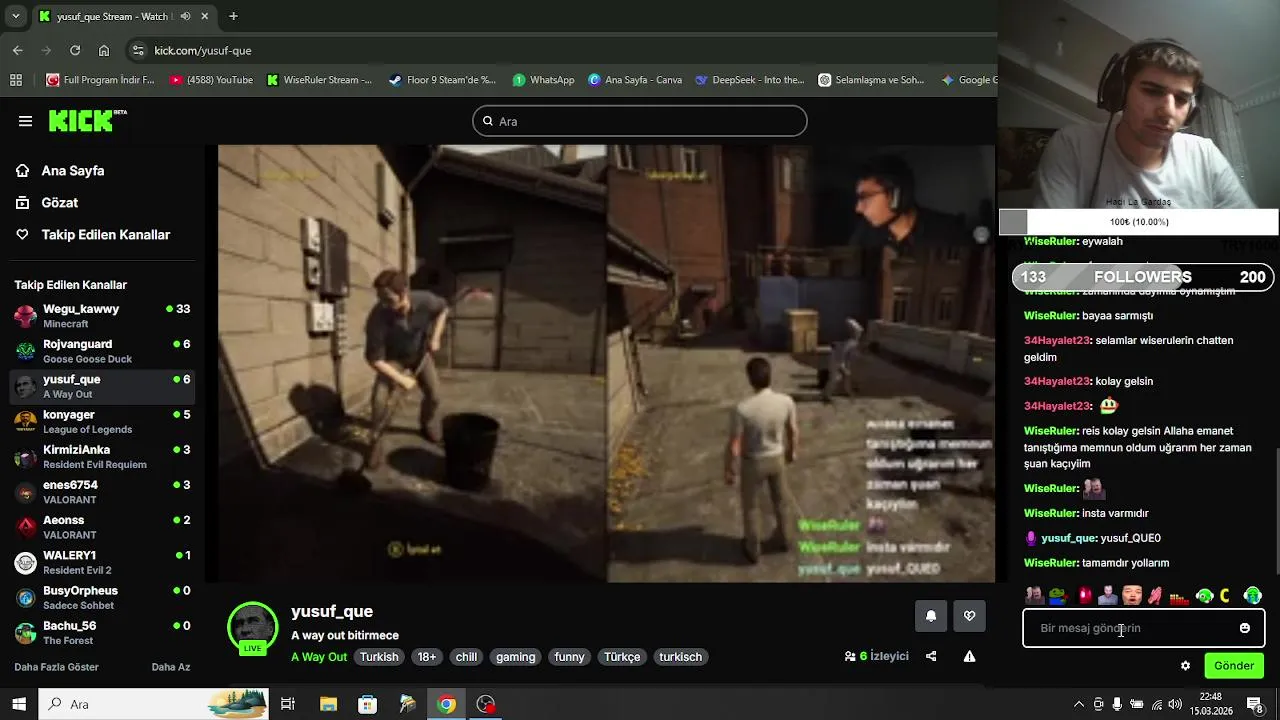Report the stream with warning triangle
The width and height of the screenshot is (1280, 720).
tap(969, 657)
